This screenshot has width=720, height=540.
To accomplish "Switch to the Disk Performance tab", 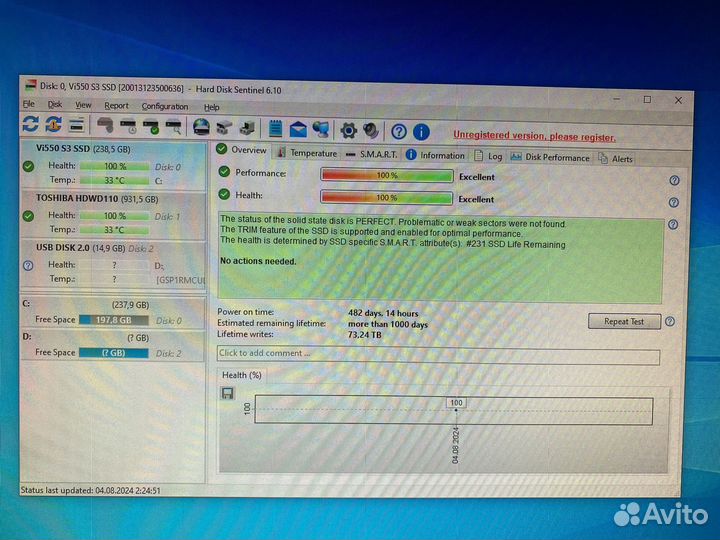I will [550, 158].
